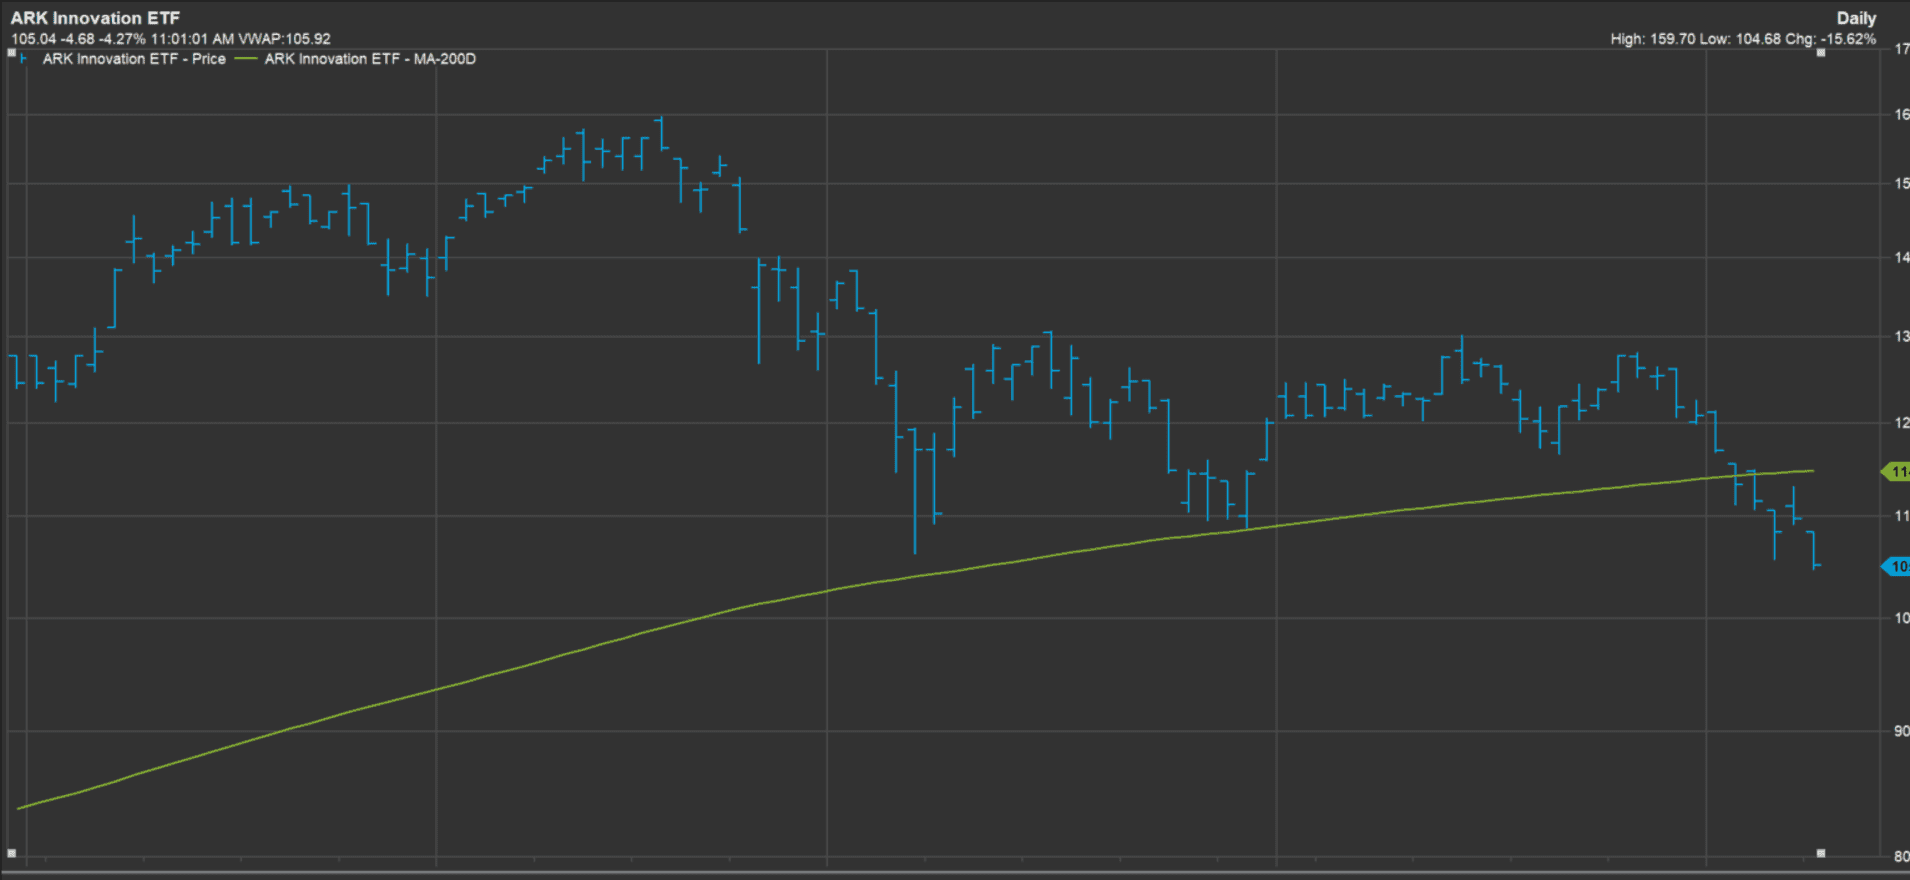Click the ARK Innovation ETF chart title
The image size is (1910, 880).
coord(95,18)
